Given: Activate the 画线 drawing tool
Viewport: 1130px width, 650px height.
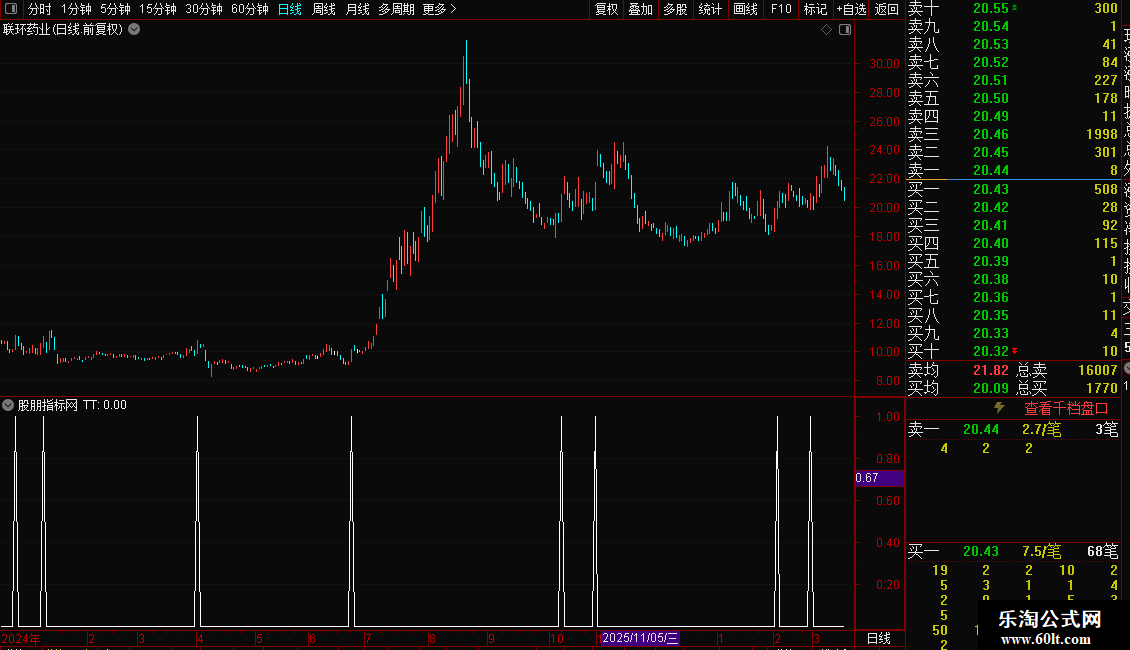Looking at the screenshot, I should [x=745, y=9].
